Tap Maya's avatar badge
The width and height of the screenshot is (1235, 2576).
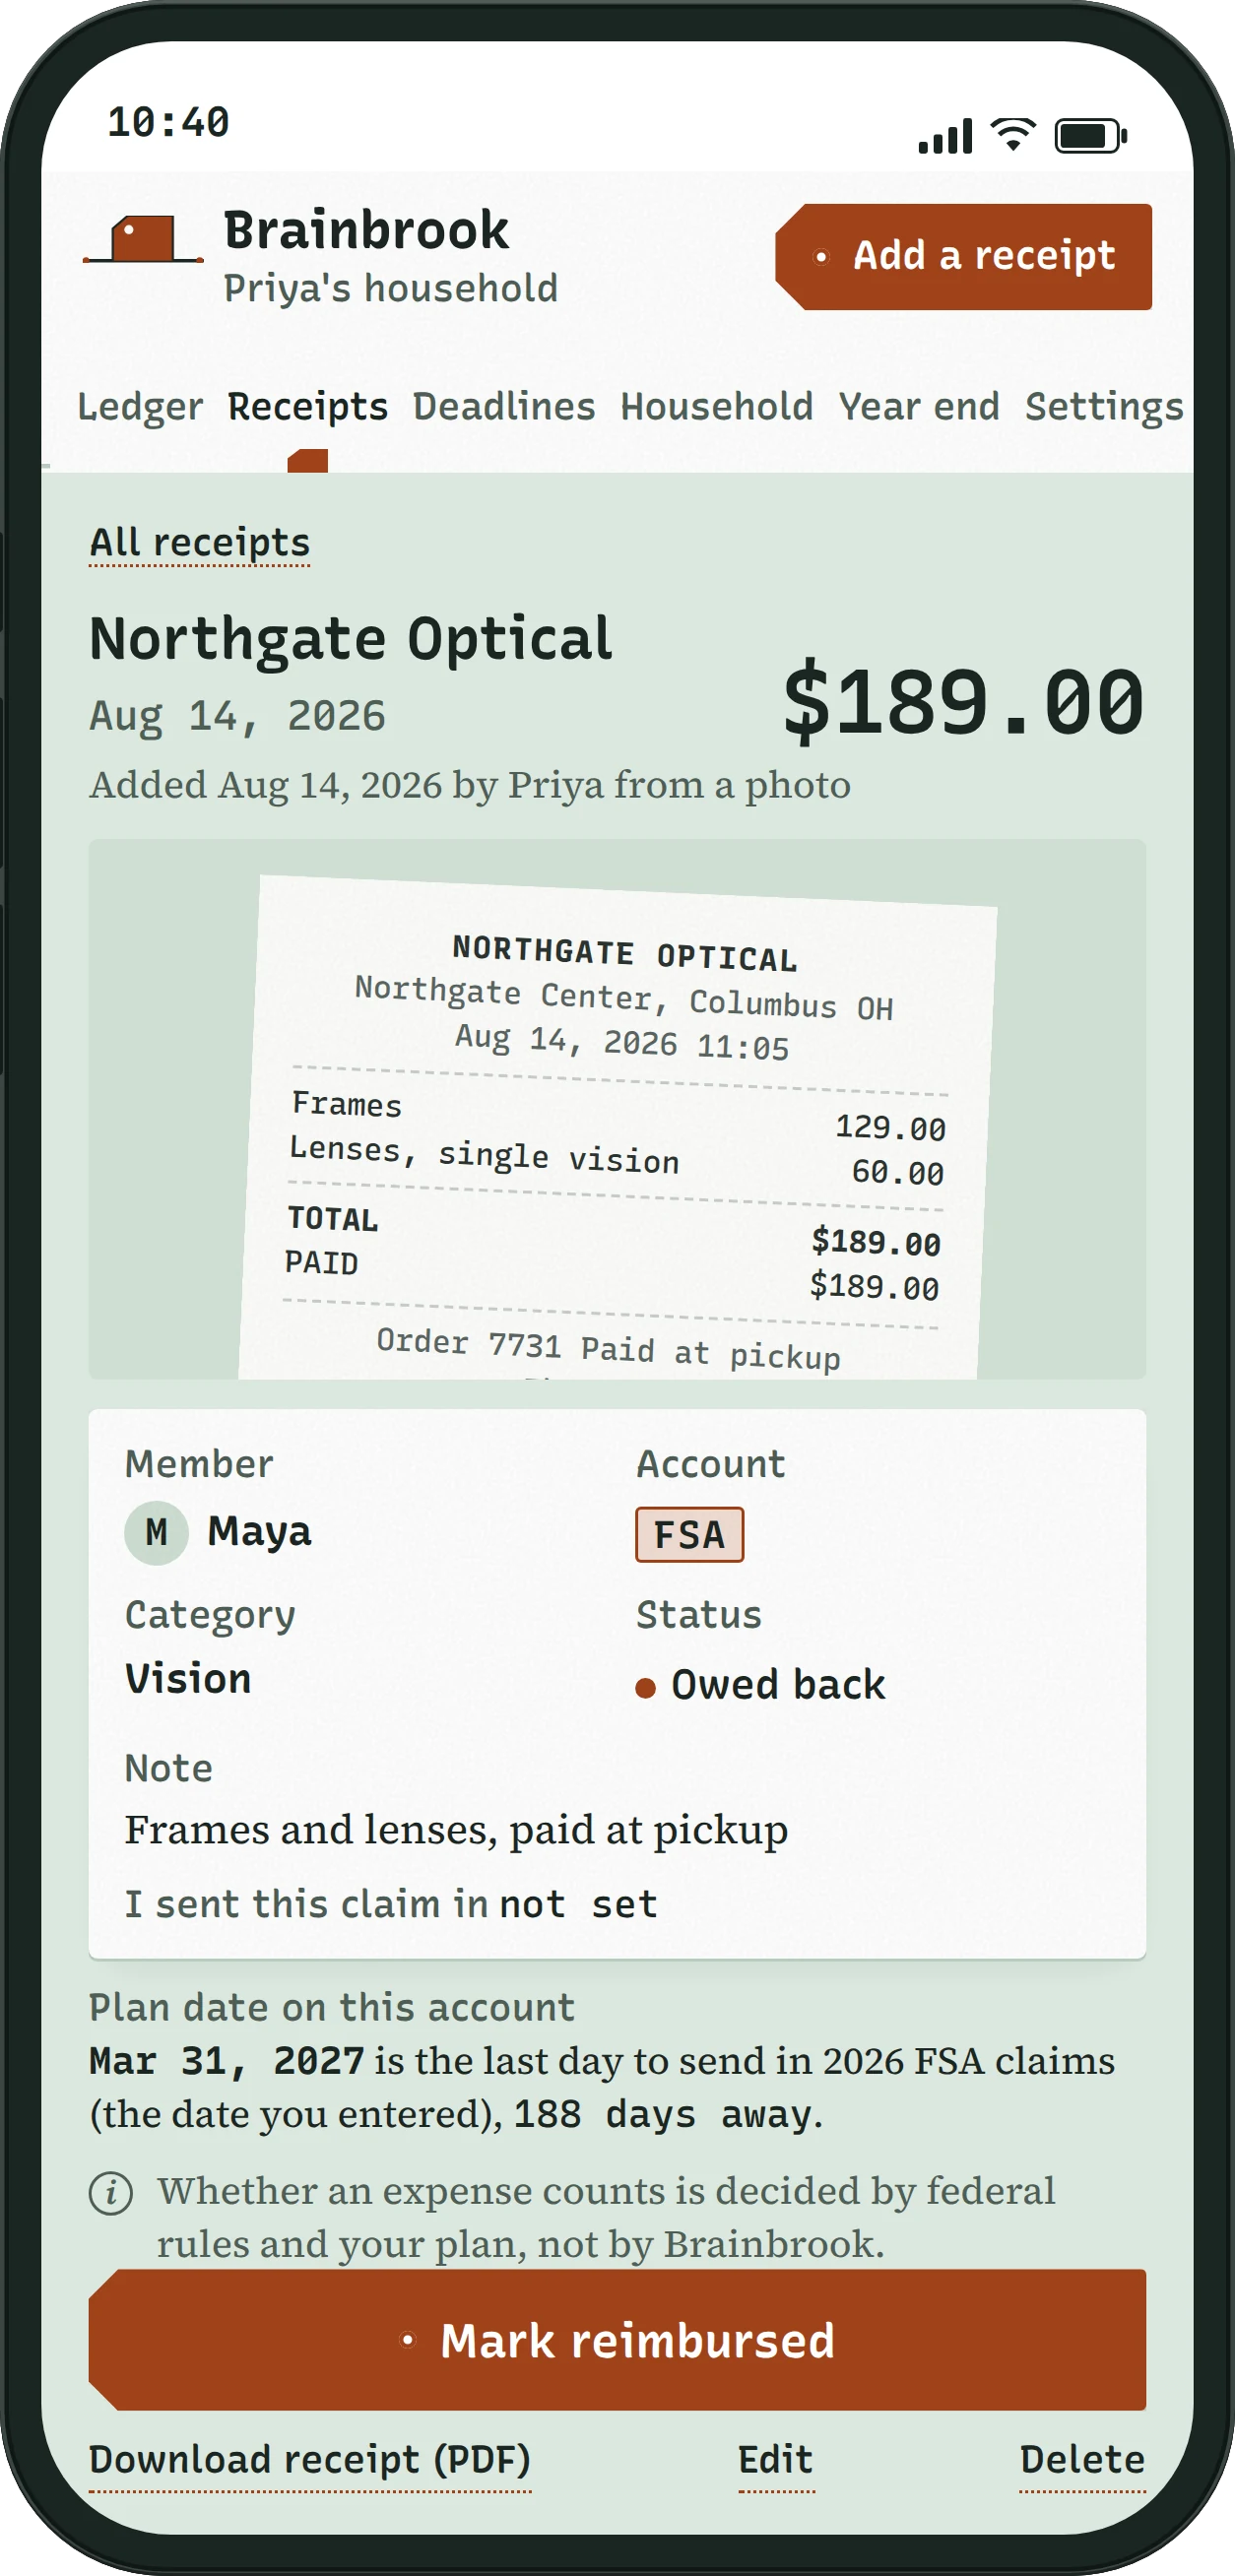[x=156, y=1532]
